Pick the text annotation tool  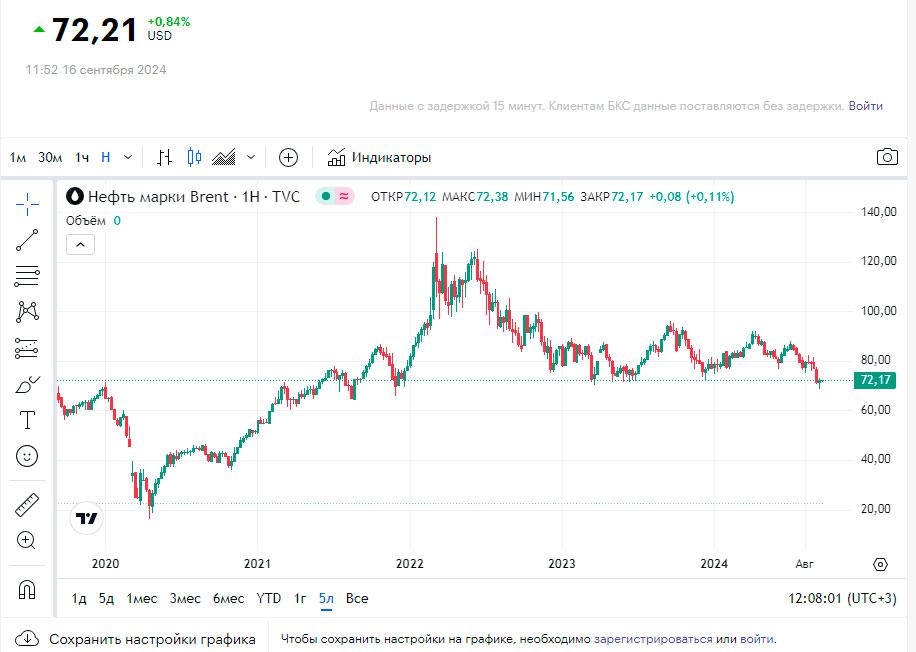(x=27, y=420)
